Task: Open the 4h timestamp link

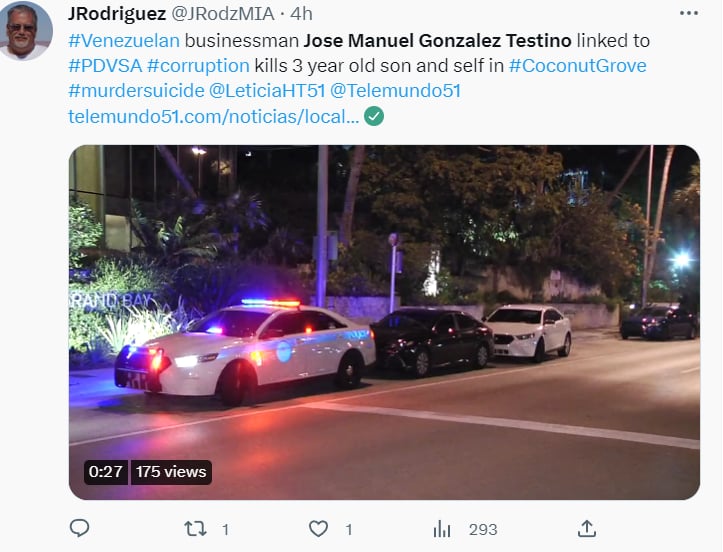Action: (x=301, y=14)
